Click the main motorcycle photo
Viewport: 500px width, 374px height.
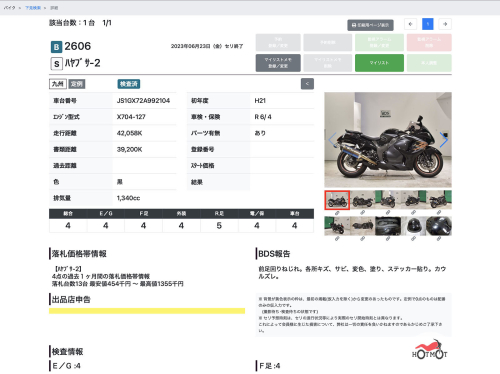[388, 140]
